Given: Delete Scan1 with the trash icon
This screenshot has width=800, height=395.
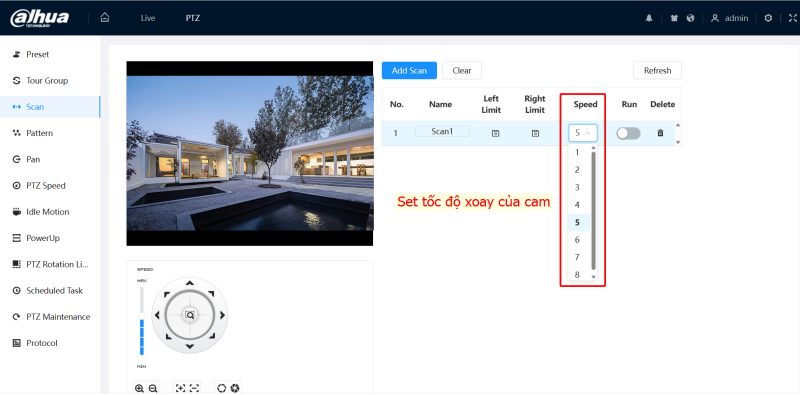Looking at the screenshot, I should point(660,133).
